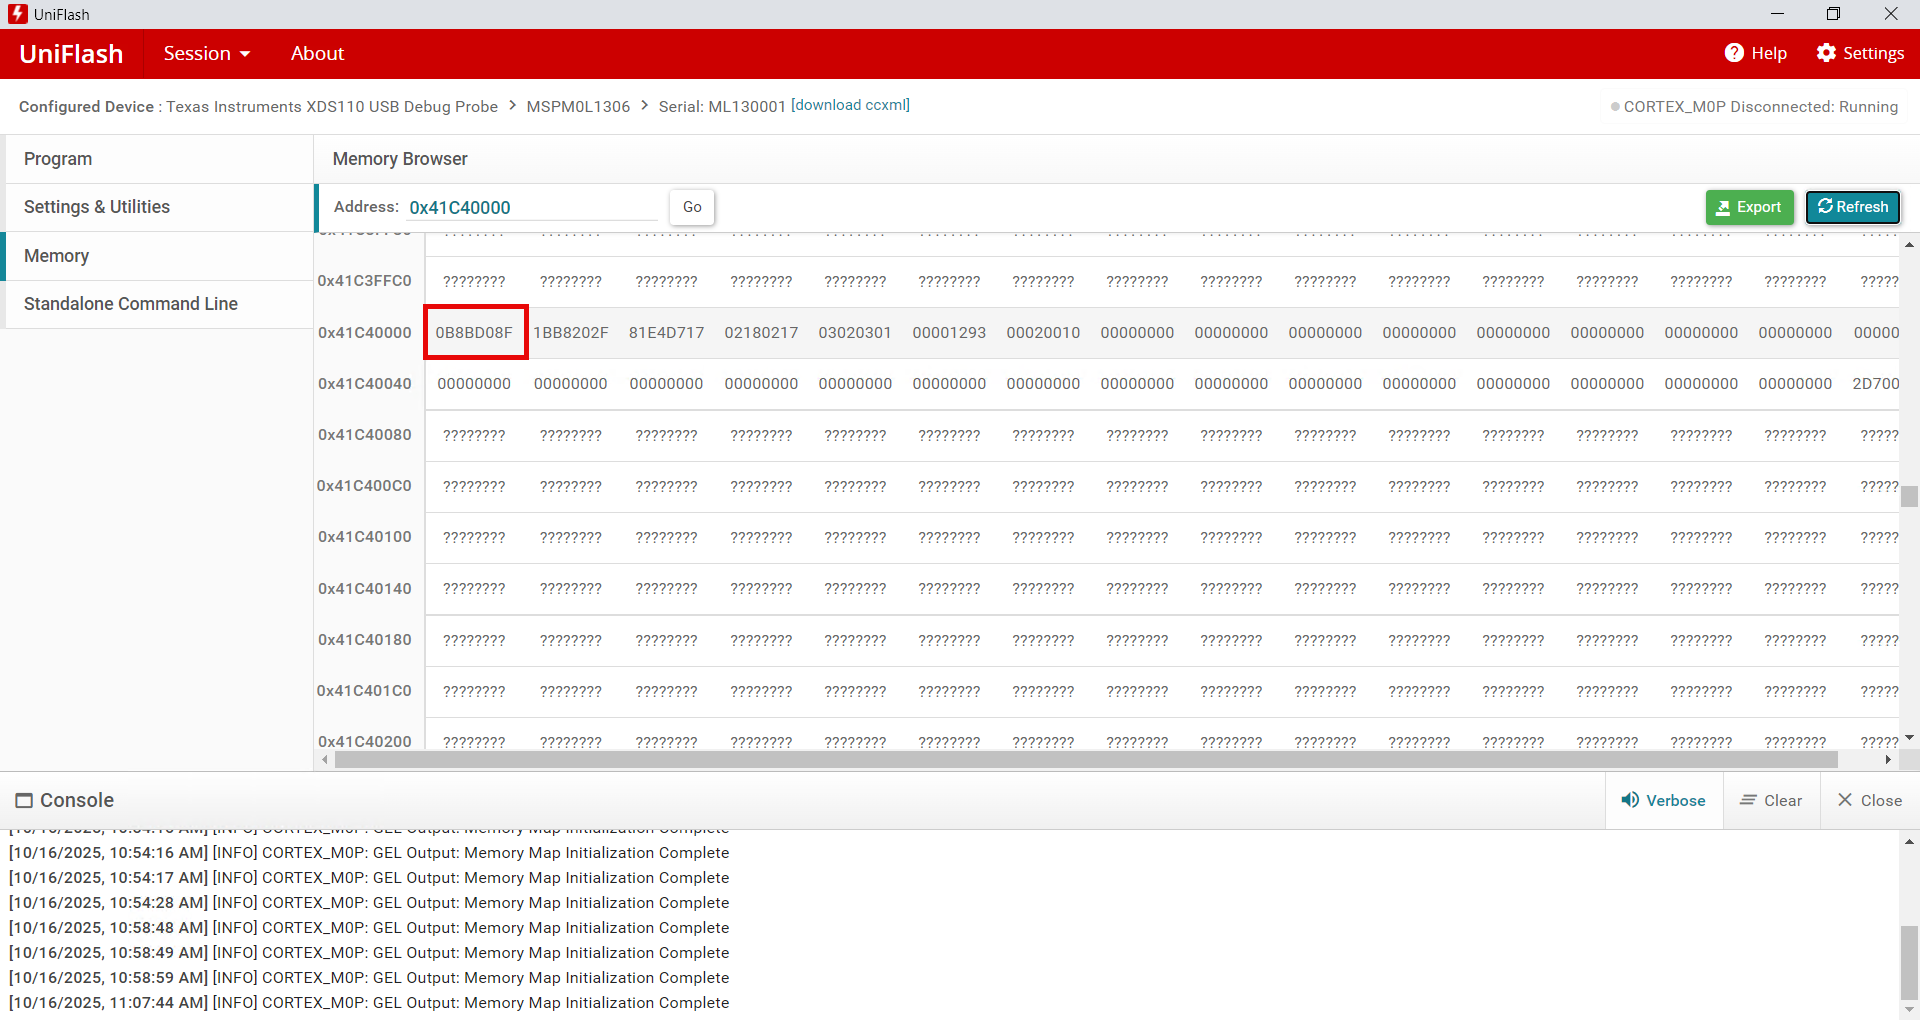Open the Help menu question icon
Screen dimensions: 1920x1020
pos(1734,53)
